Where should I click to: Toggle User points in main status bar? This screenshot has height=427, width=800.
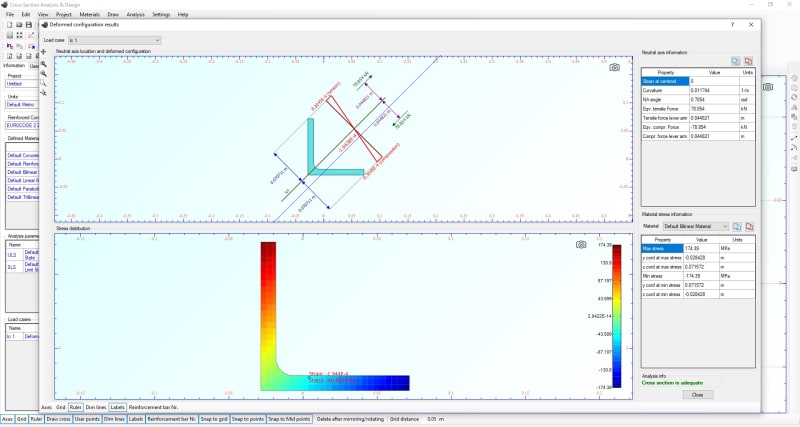[87, 419]
